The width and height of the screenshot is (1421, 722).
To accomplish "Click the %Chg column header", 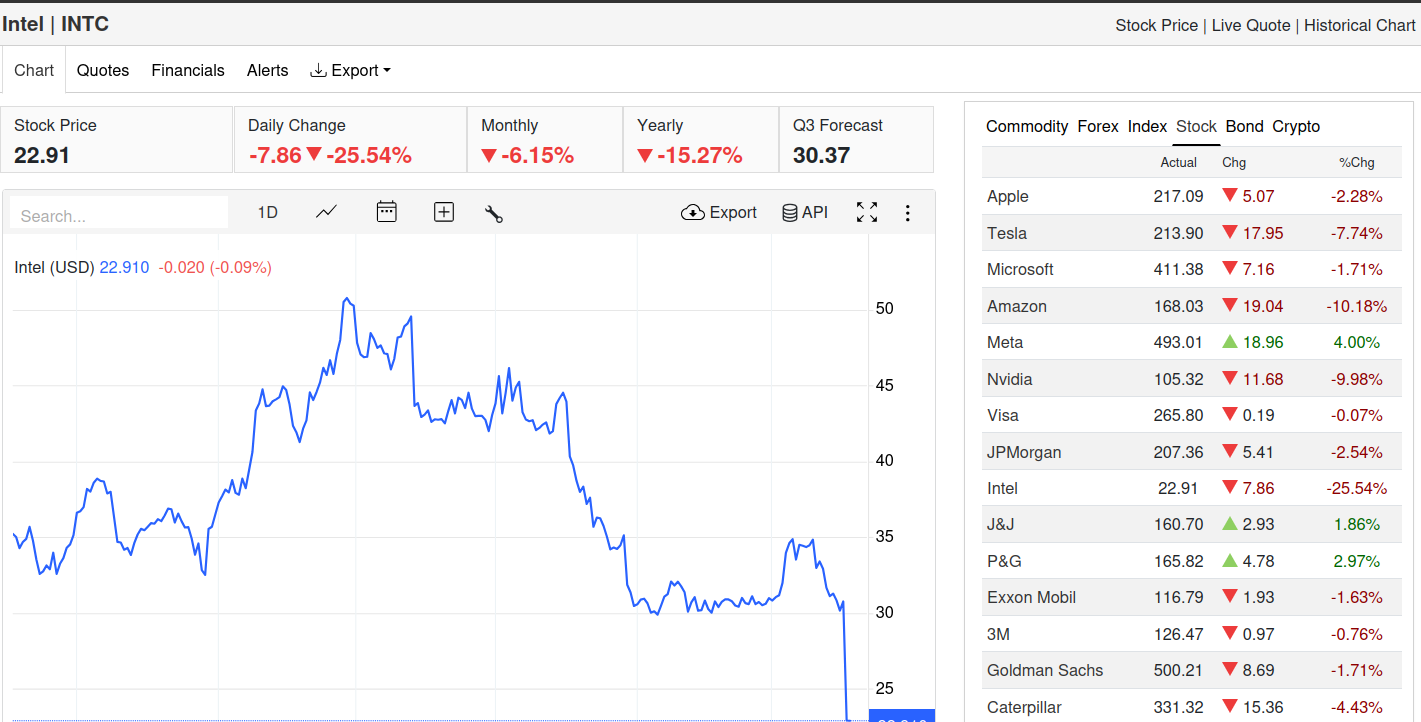I will point(1357,162).
